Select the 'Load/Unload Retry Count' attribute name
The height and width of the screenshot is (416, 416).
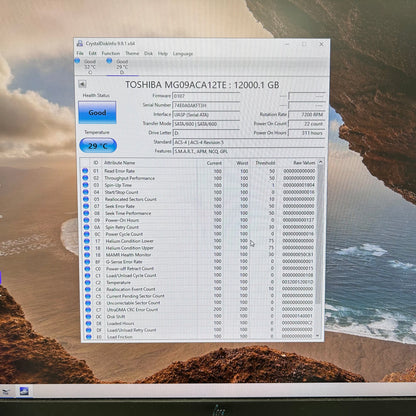[131, 330]
